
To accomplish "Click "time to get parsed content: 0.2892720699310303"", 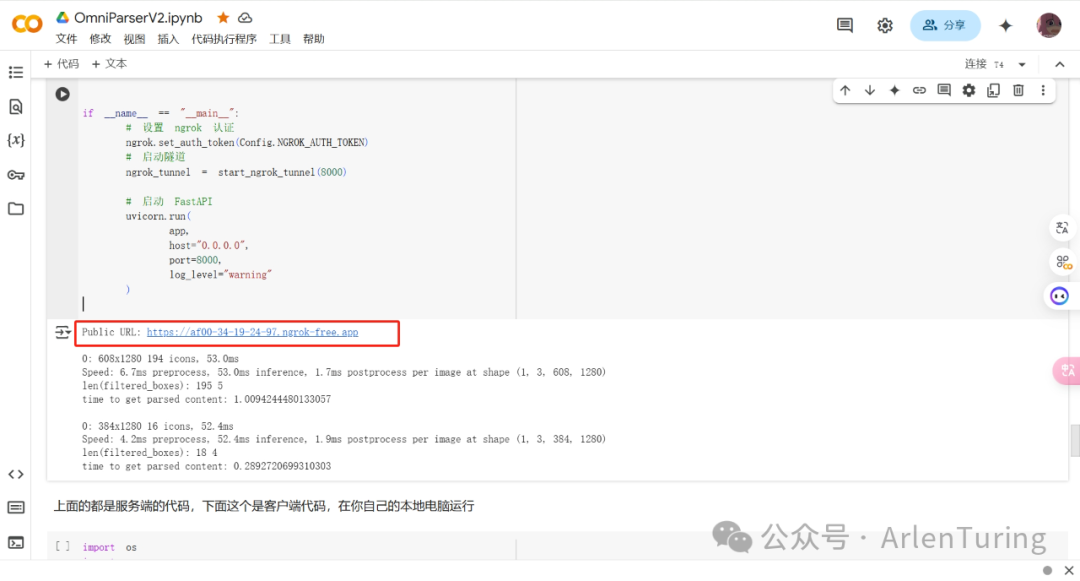I will click(x=207, y=467).
